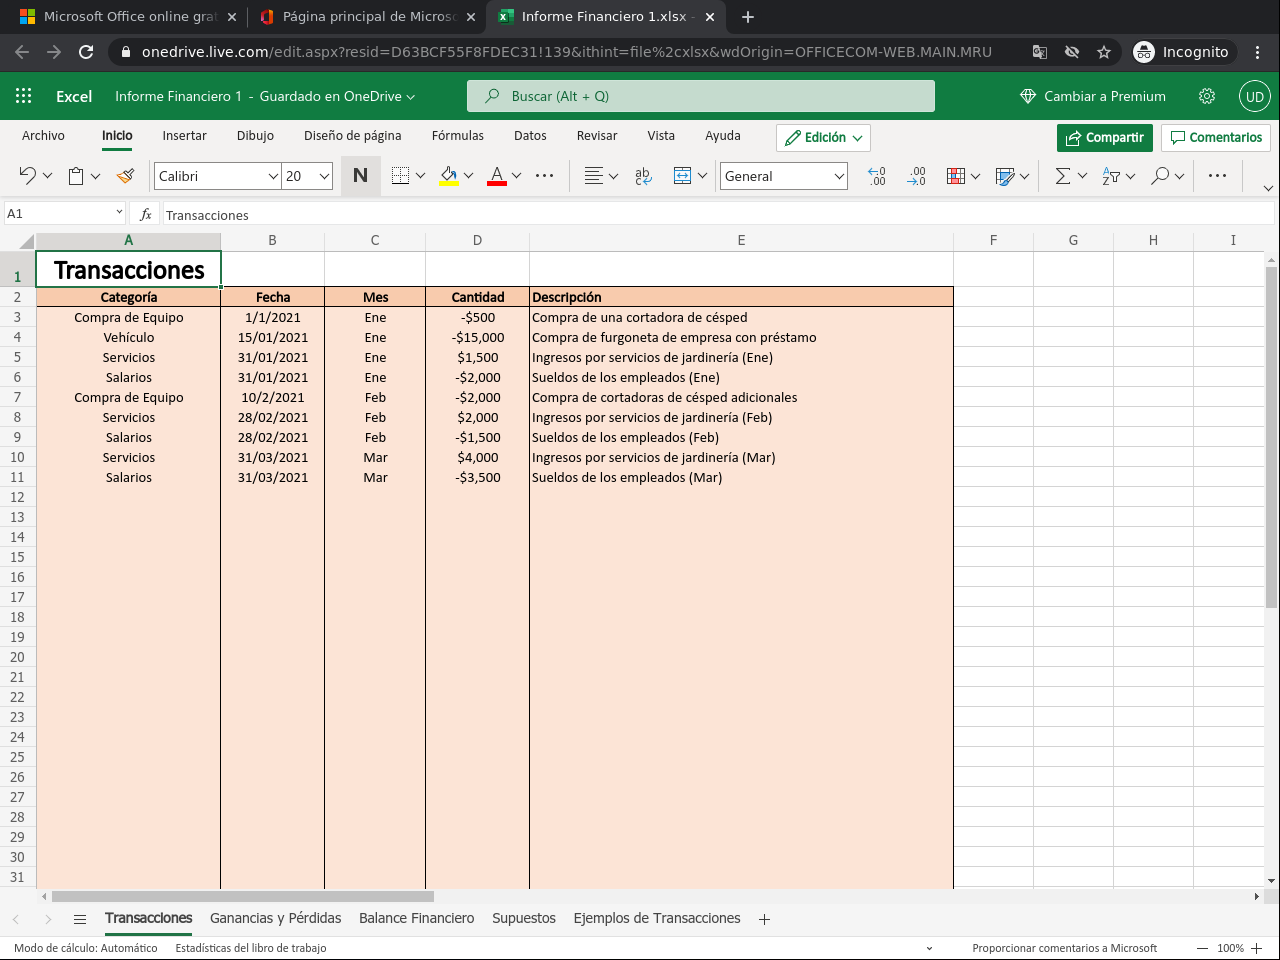Click the Buscar search field

pos(700,96)
